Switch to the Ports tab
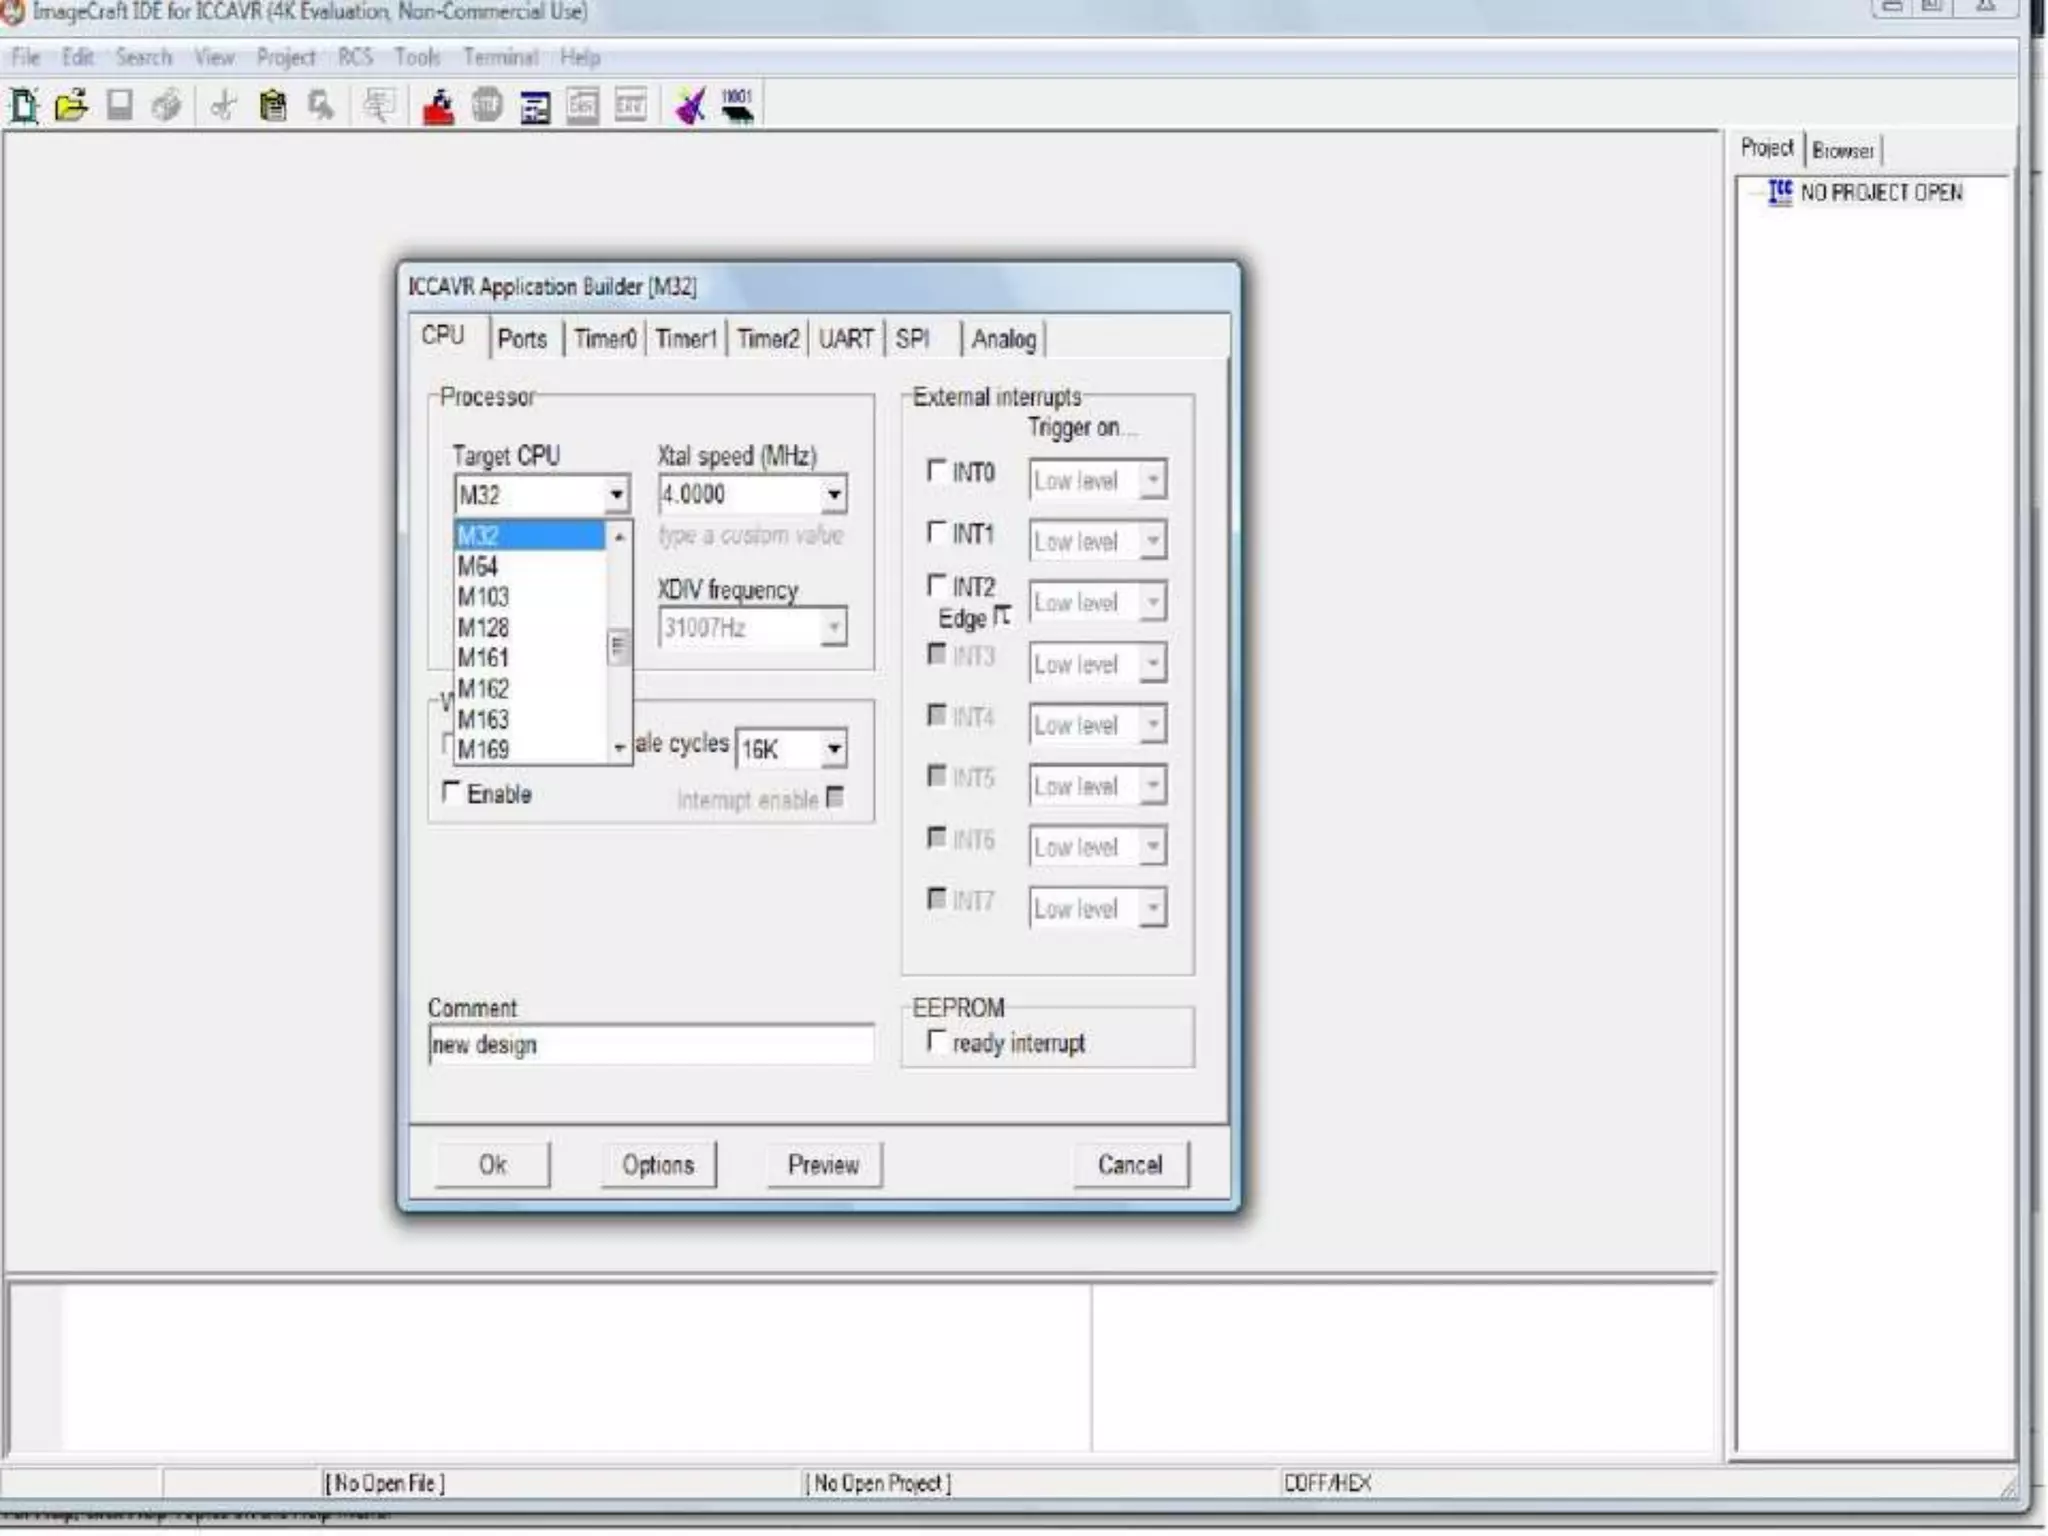Screen dimensions: 2048x1536 click(x=522, y=339)
